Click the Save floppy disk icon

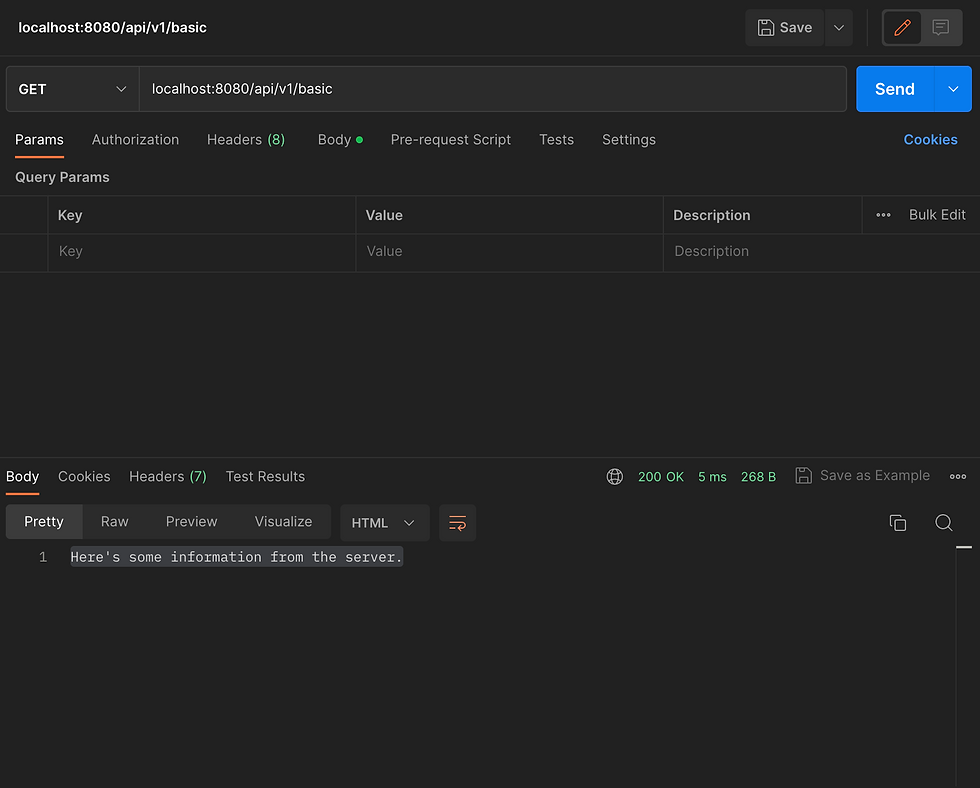[x=766, y=27]
